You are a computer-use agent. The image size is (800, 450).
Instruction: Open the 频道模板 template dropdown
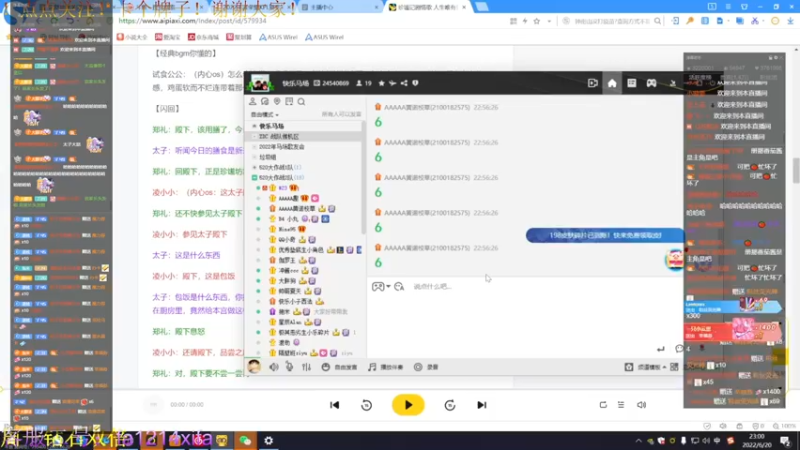[x=646, y=367]
